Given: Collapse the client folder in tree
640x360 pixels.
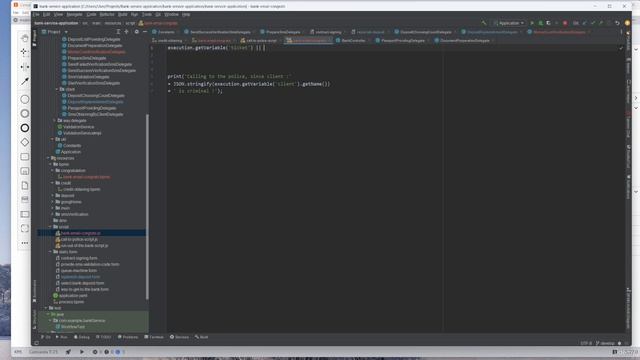Looking at the screenshot, I should (57, 89).
